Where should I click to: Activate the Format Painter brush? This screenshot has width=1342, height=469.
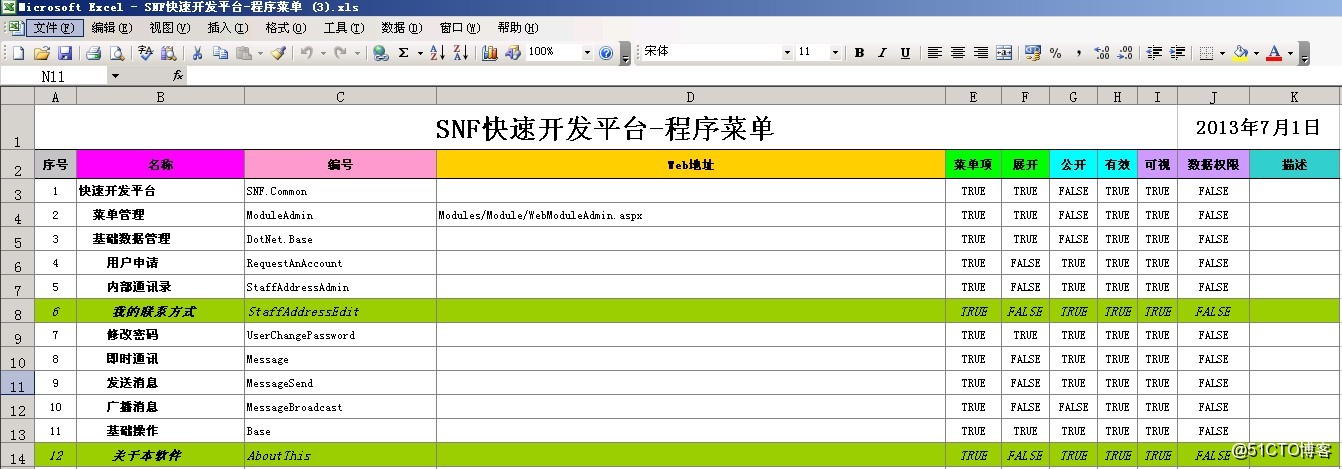(278, 53)
